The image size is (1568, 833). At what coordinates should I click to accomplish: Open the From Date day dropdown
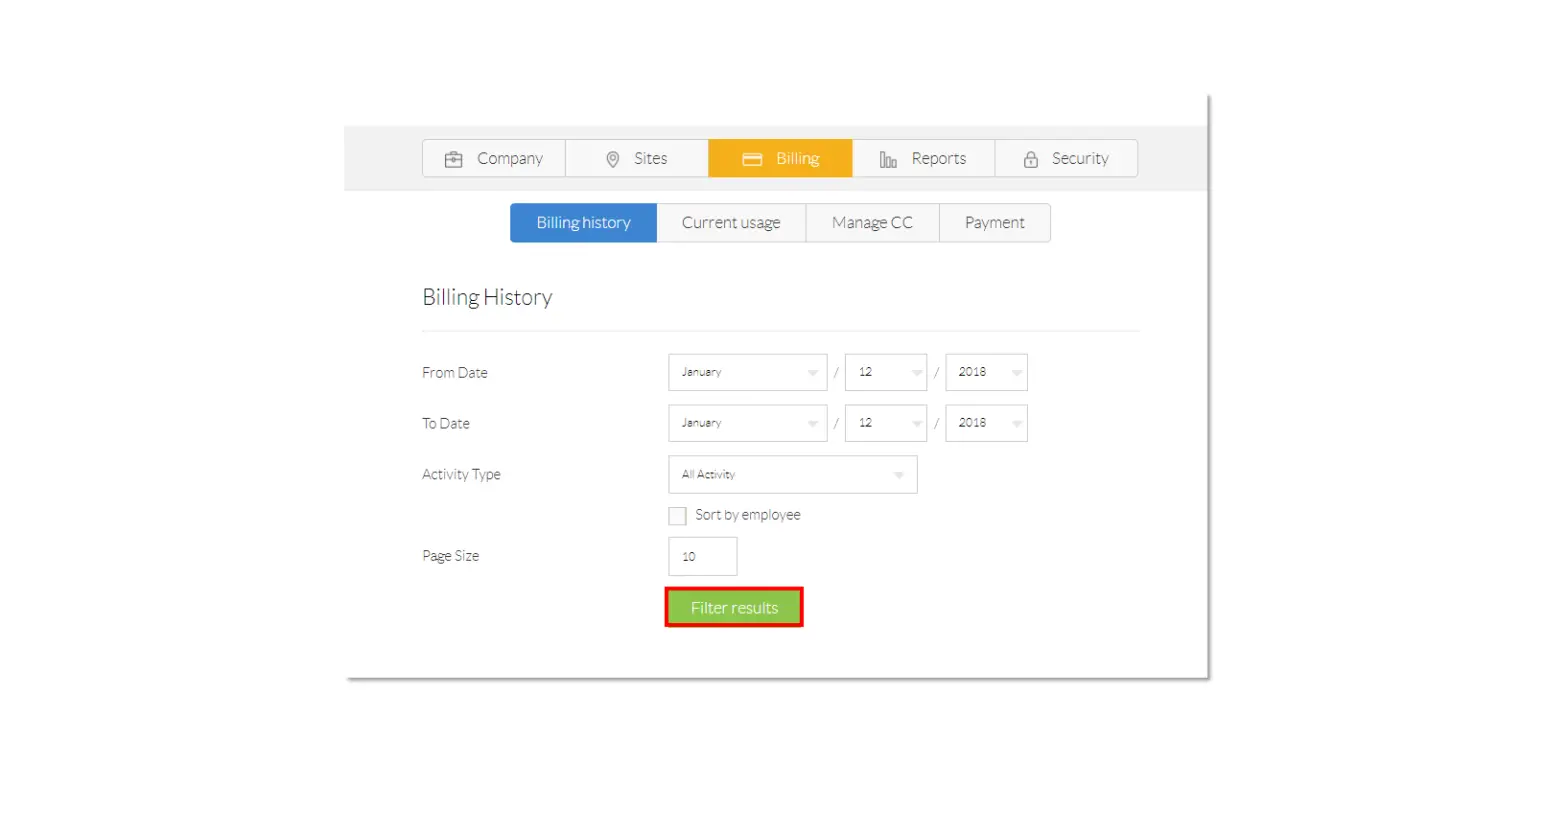[886, 372]
